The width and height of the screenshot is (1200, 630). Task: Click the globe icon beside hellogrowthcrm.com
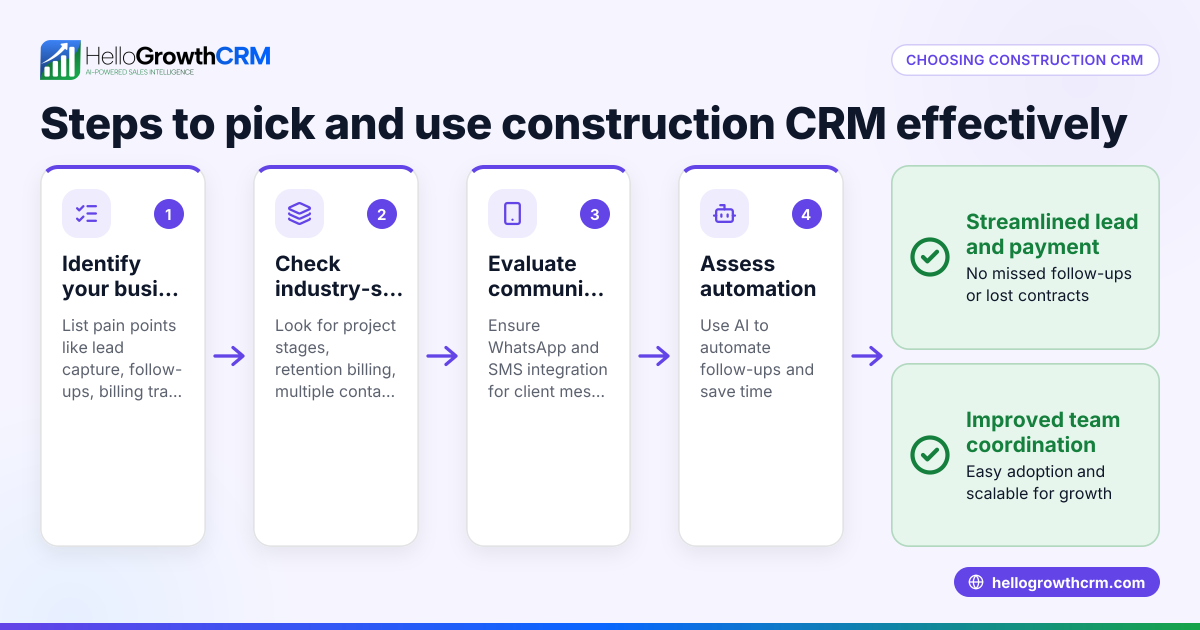[976, 583]
